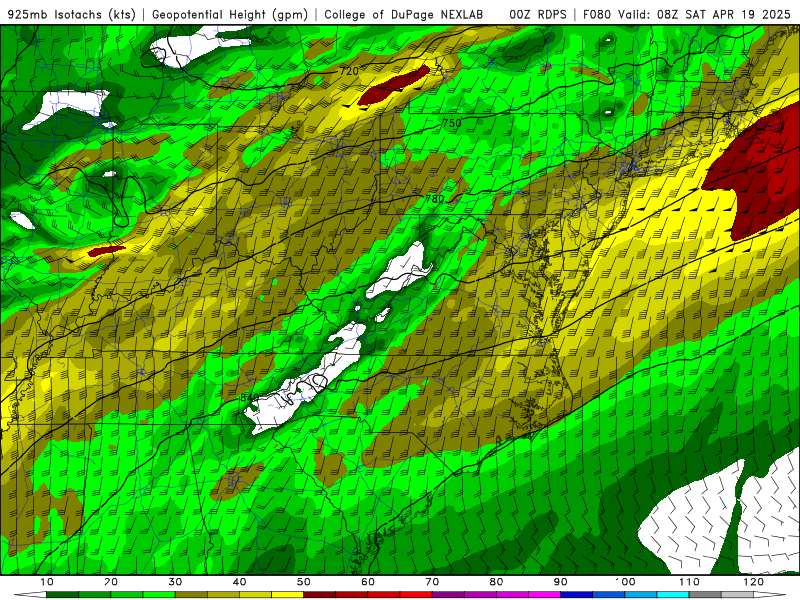The image size is (800, 600).
Task: Click the 50 kt legend value
Action: coord(304,582)
